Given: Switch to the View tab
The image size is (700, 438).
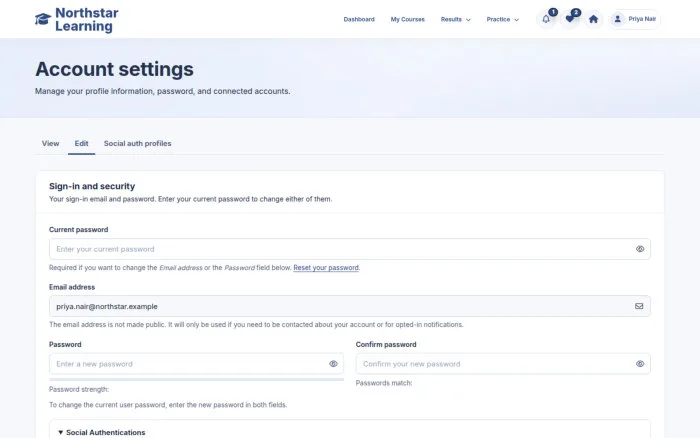Looking at the screenshot, I should coord(50,143).
